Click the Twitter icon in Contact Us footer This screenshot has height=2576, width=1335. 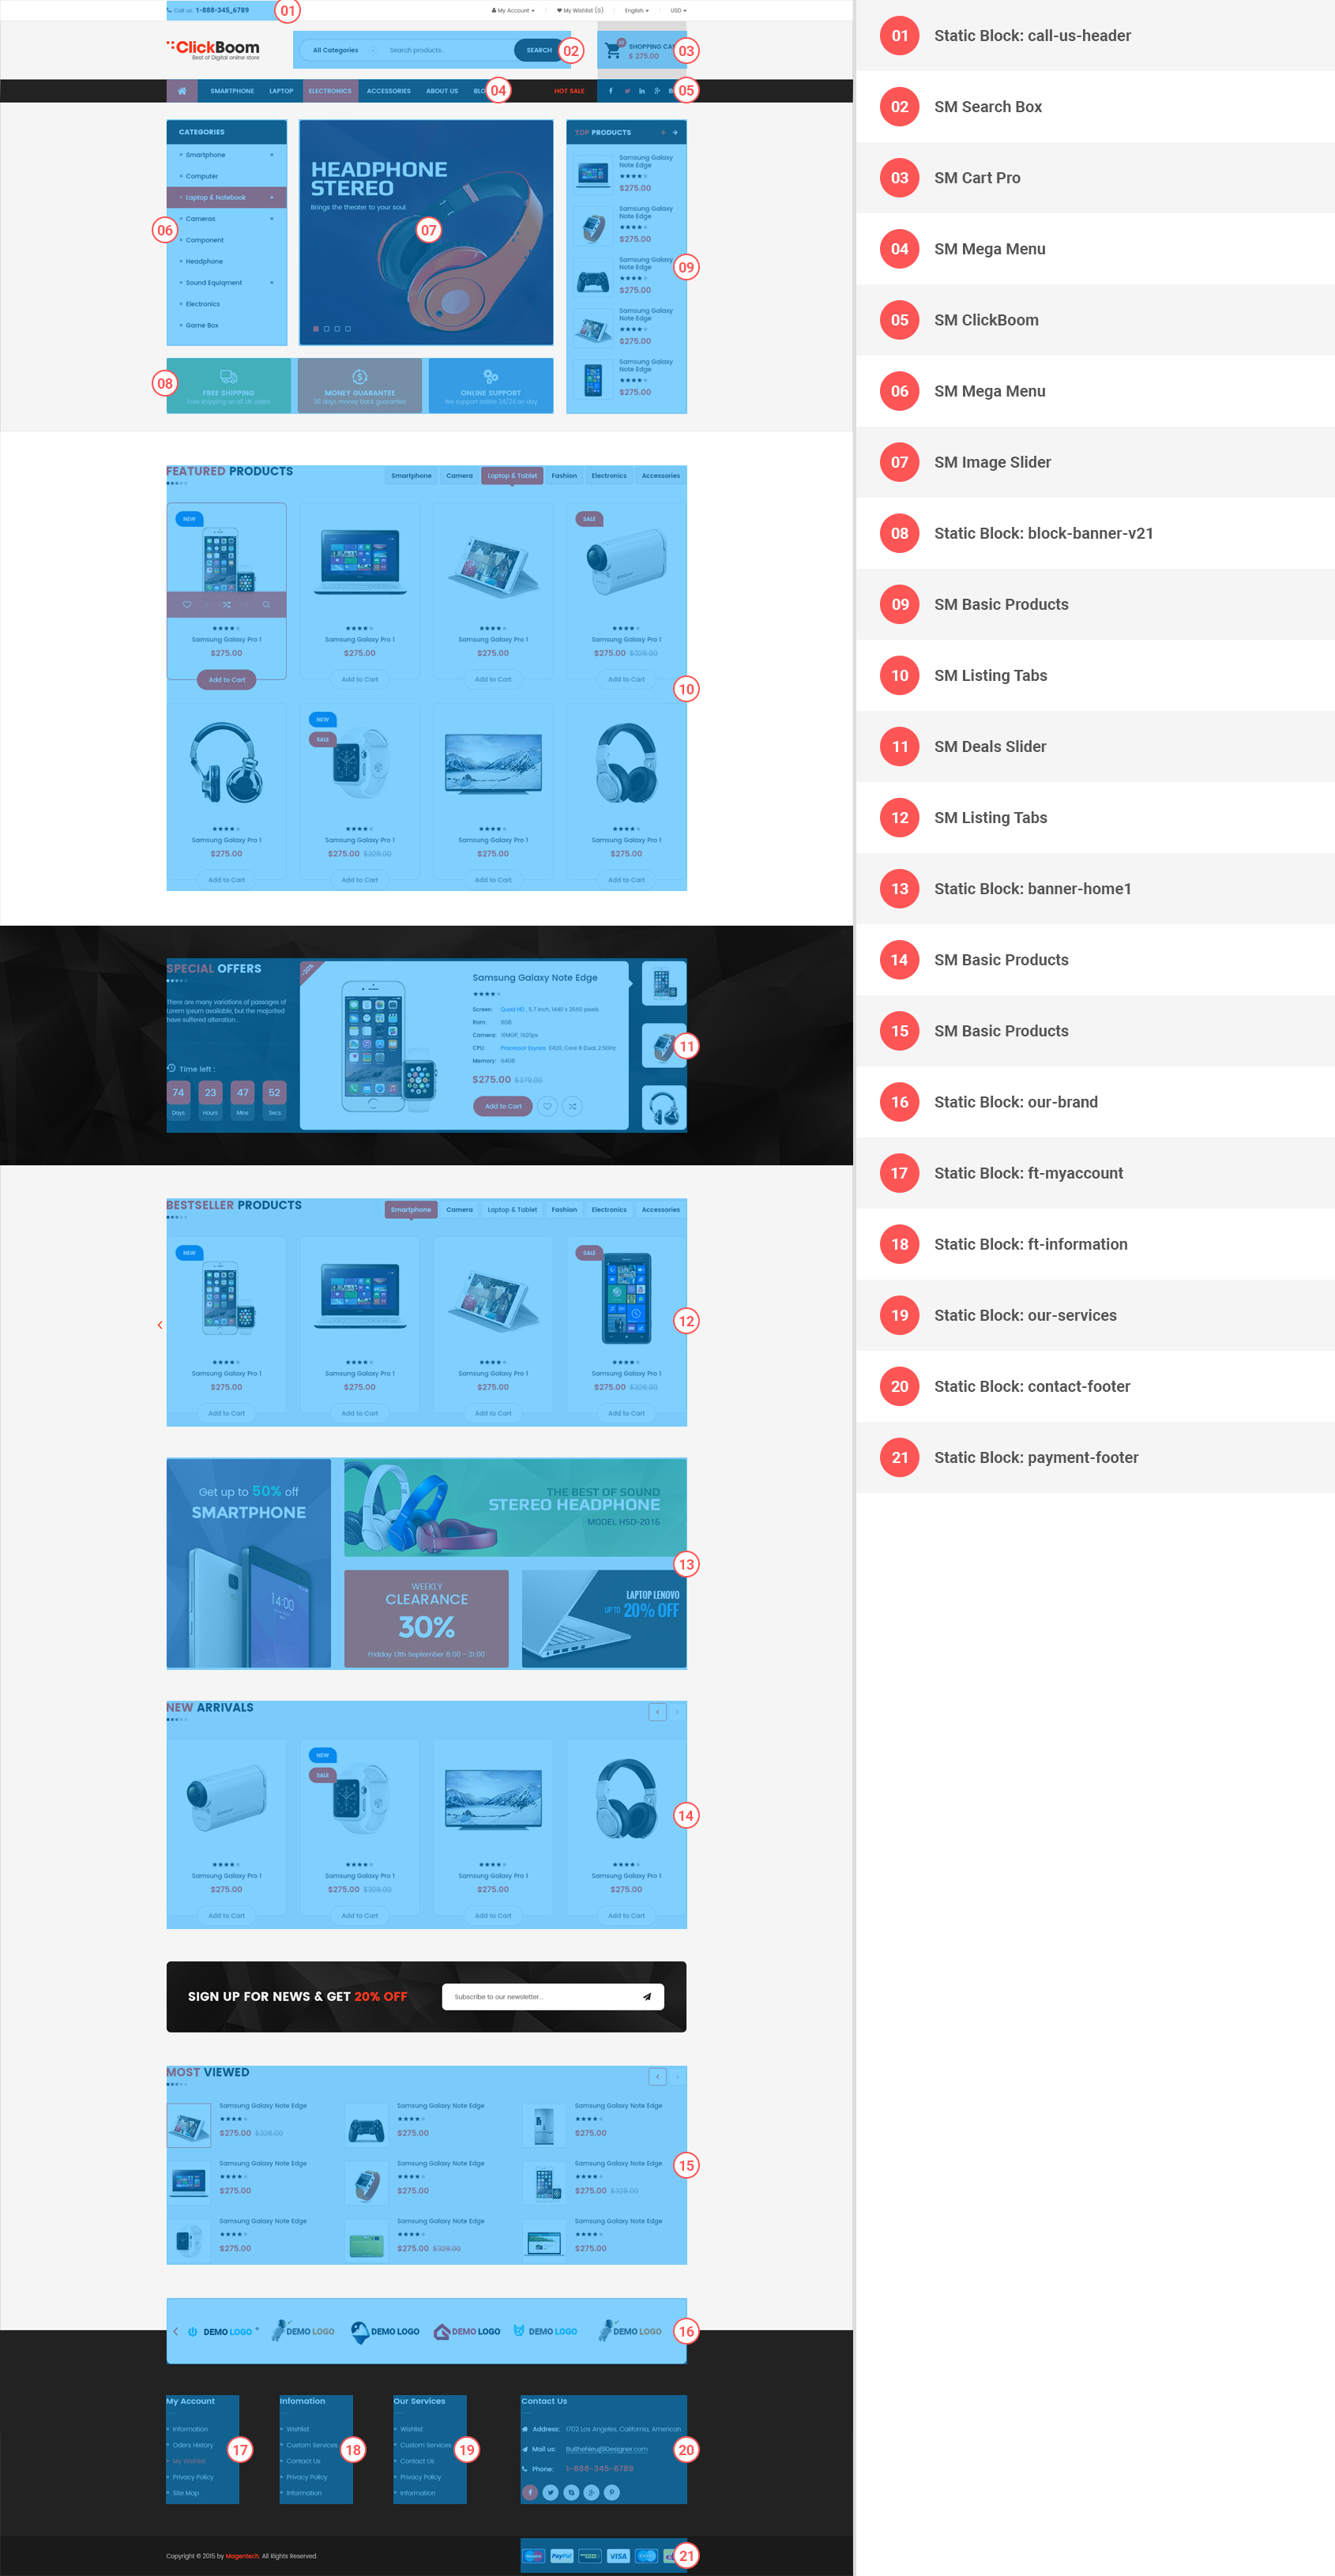(551, 2492)
